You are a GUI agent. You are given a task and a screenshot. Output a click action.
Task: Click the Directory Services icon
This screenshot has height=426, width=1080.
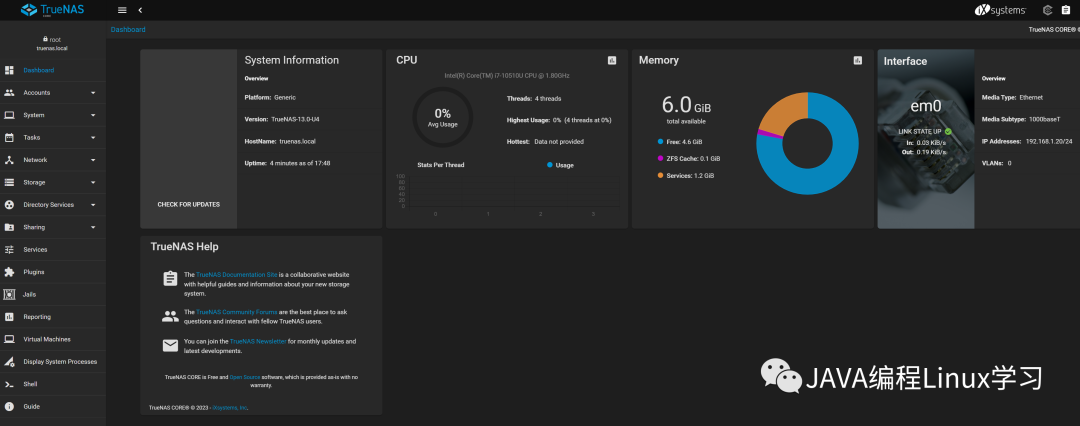(x=10, y=205)
